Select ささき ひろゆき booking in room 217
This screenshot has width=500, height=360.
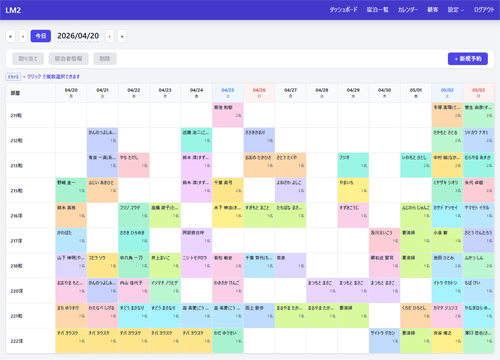(134, 240)
